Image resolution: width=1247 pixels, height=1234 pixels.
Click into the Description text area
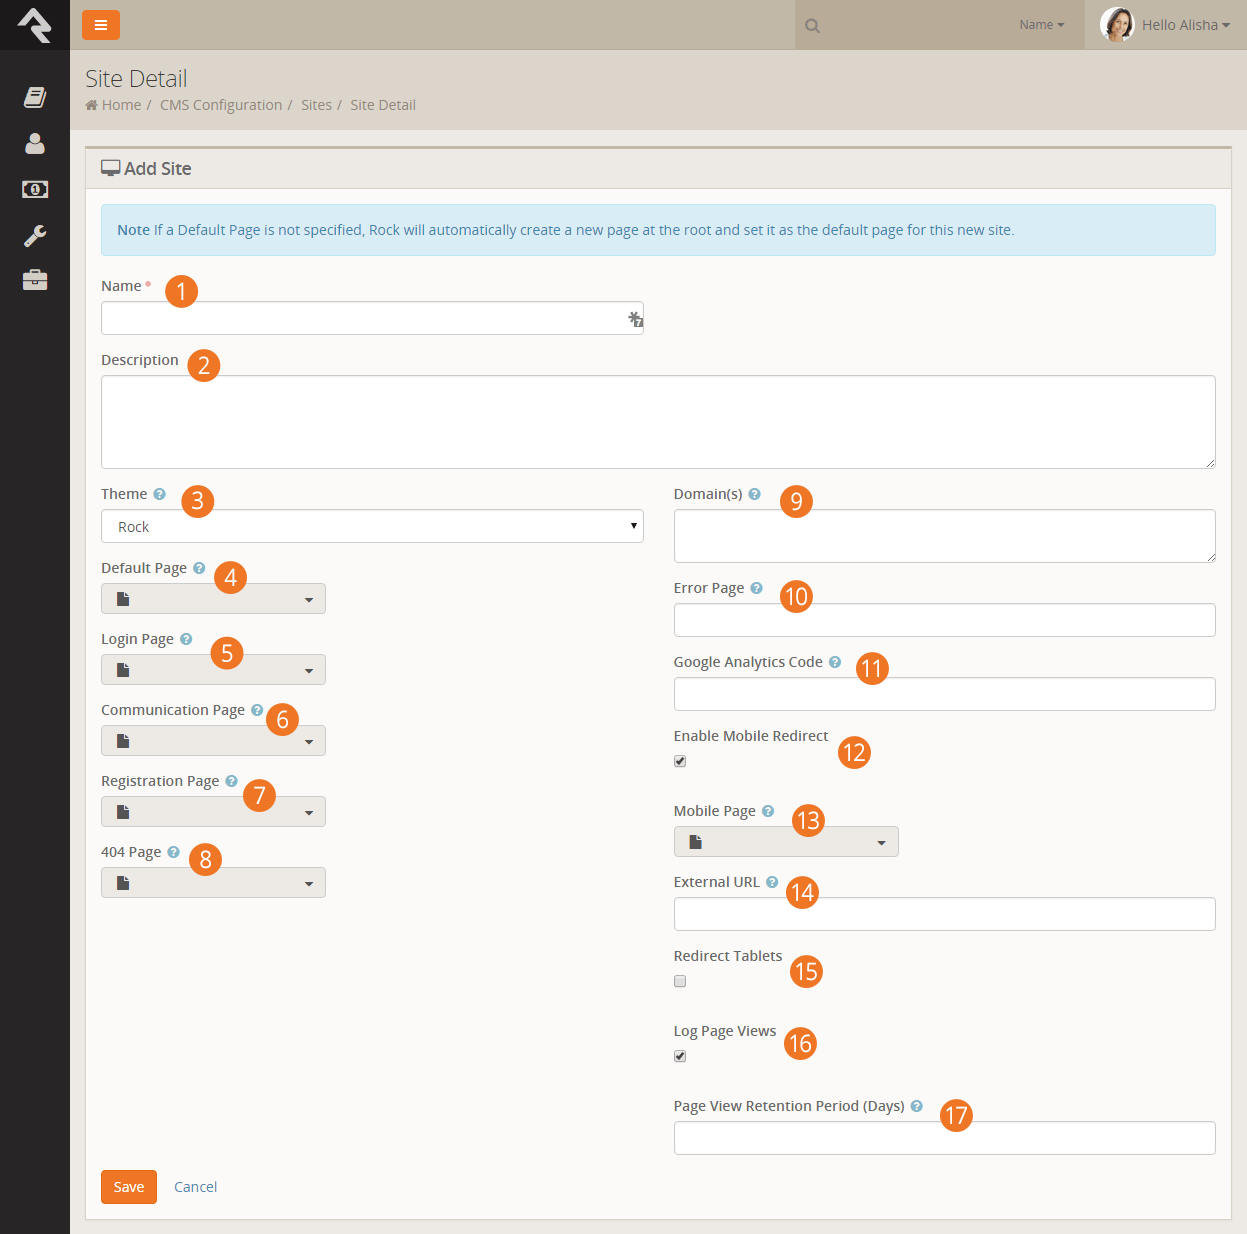(658, 422)
